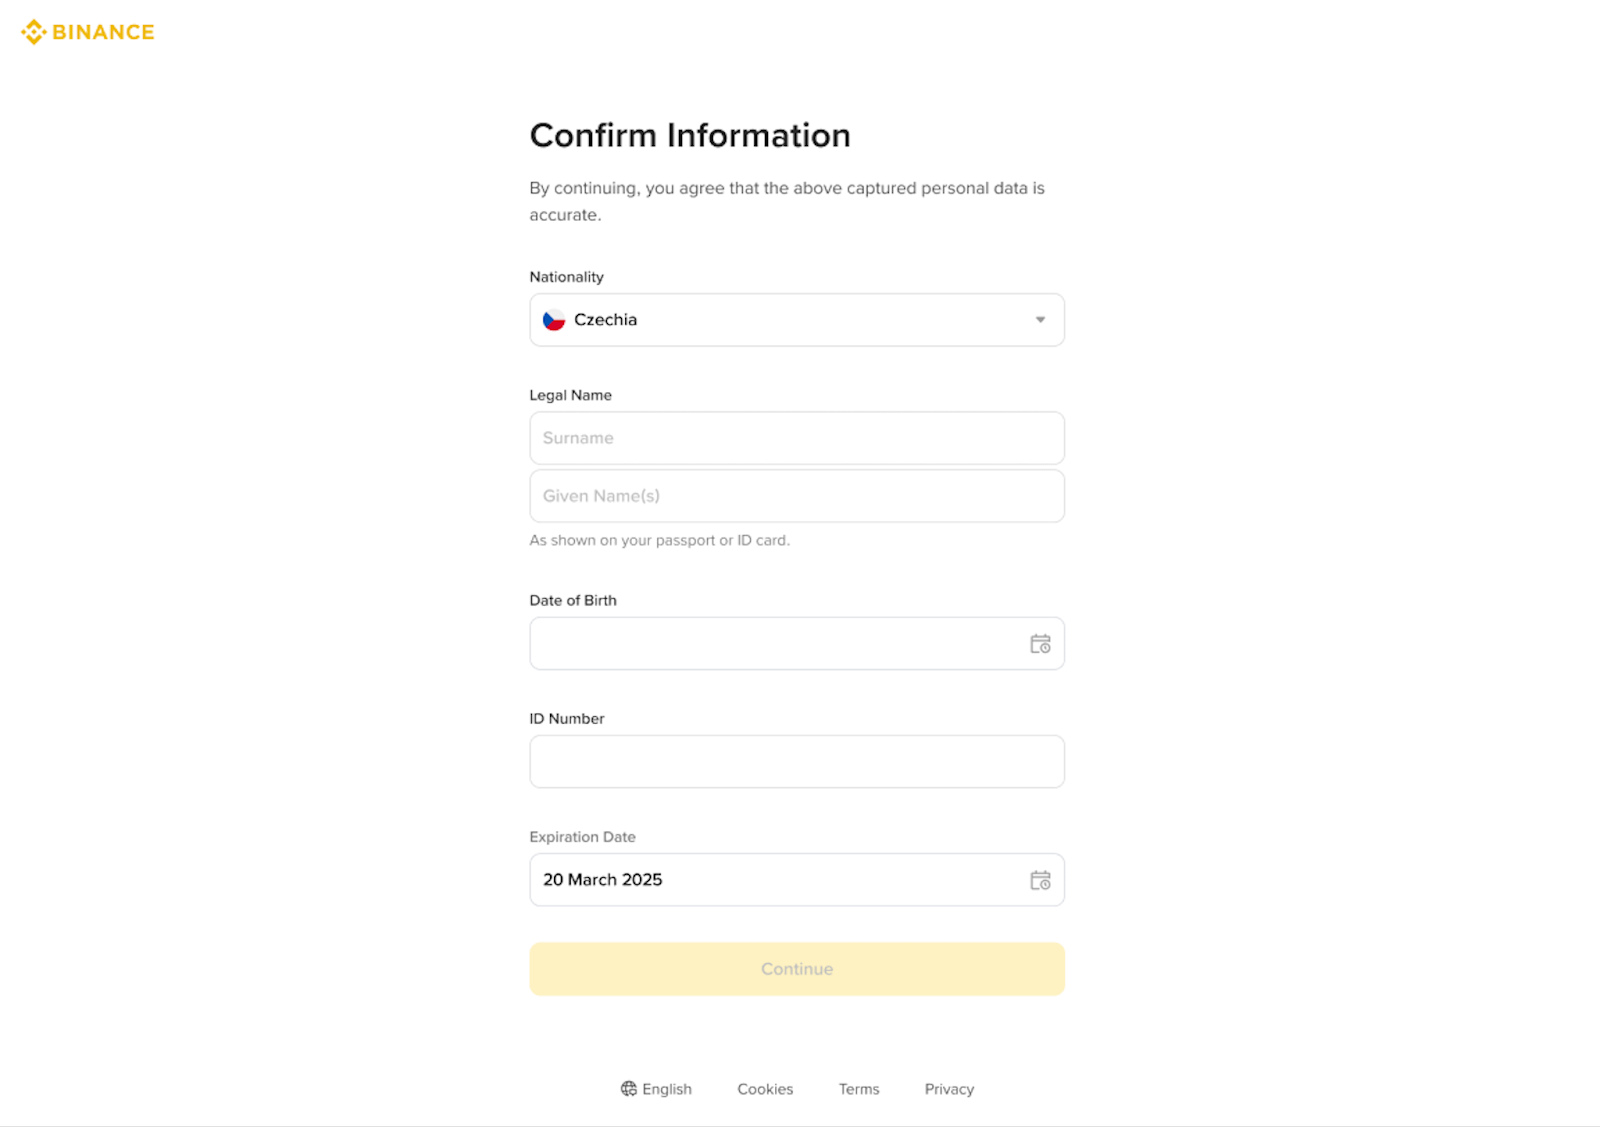Expand the Nationality dropdown arrow
The height and width of the screenshot is (1127, 1600).
click(1040, 320)
